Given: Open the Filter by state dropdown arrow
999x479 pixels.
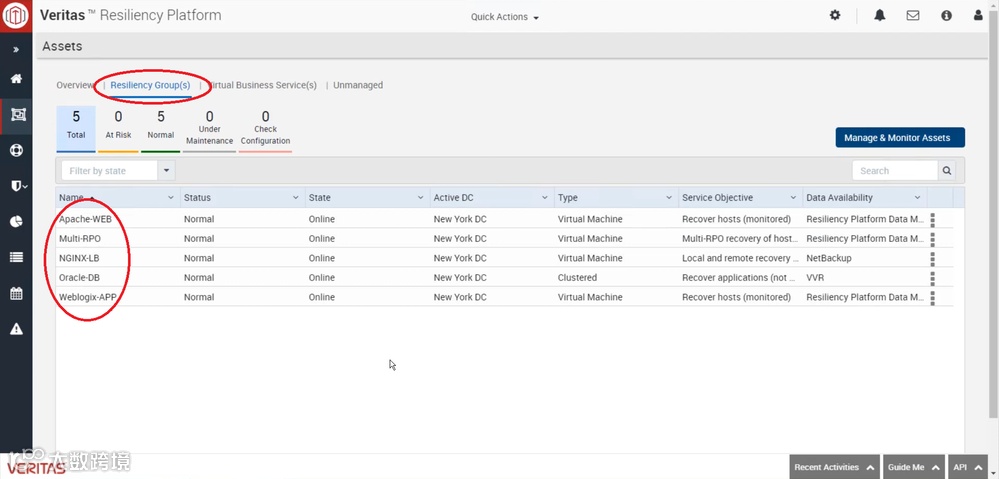Looking at the screenshot, I should point(166,171).
